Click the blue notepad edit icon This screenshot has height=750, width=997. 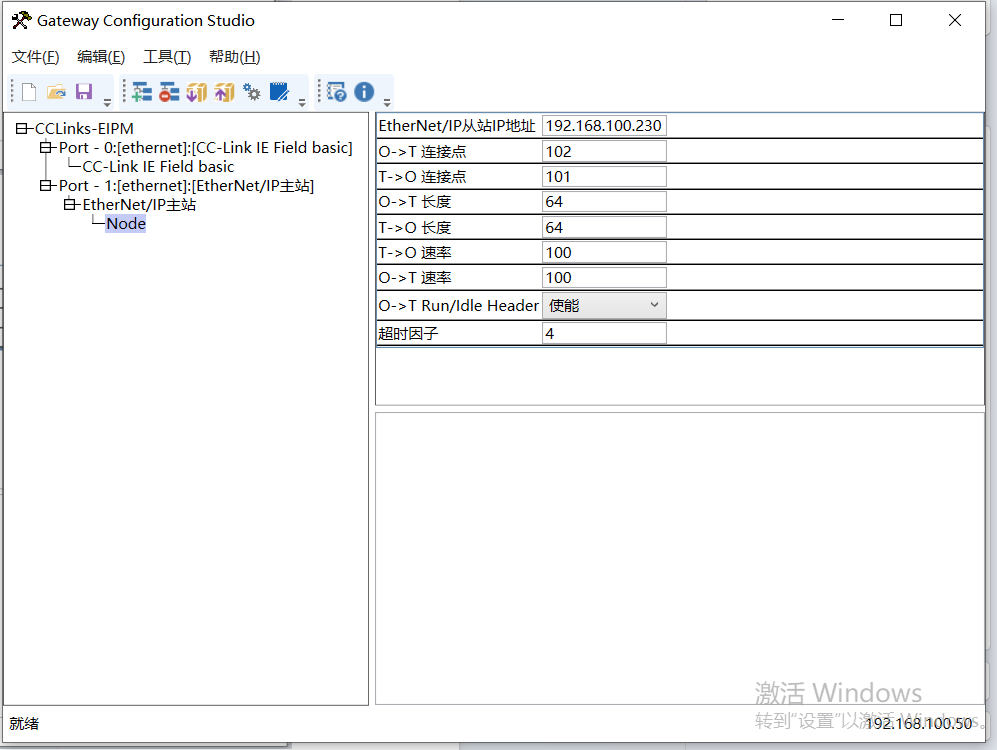280,92
